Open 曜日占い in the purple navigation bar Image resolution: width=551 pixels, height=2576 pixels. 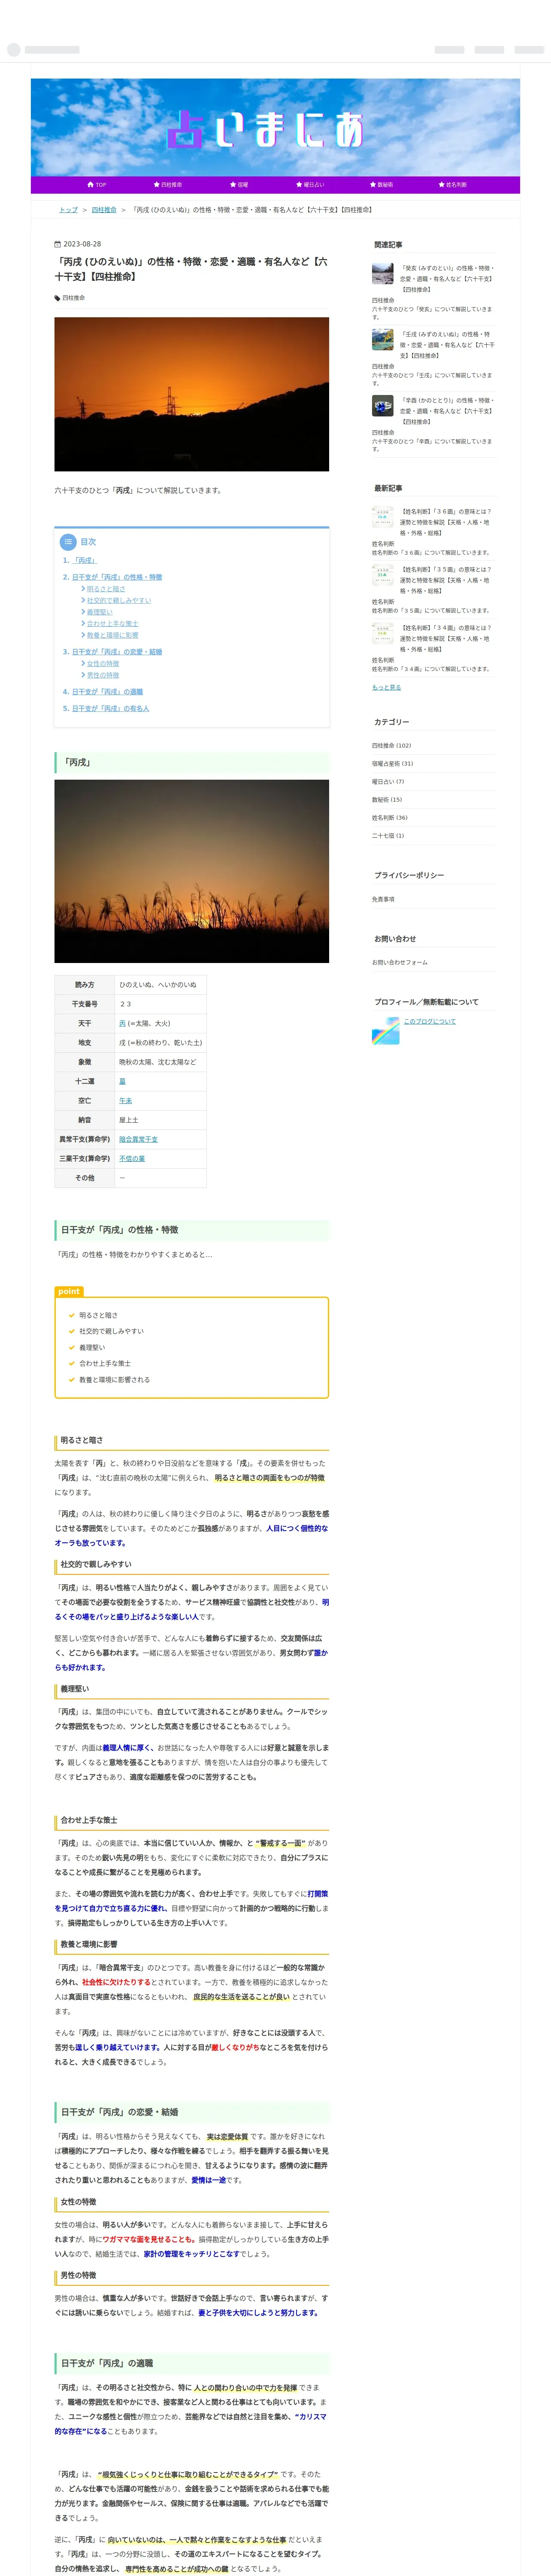pos(310,185)
